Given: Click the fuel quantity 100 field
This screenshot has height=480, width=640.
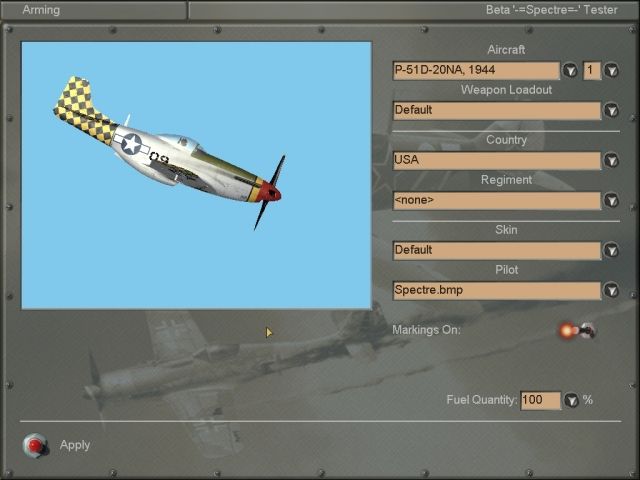Looking at the screenshot, I should coord(540,400).
